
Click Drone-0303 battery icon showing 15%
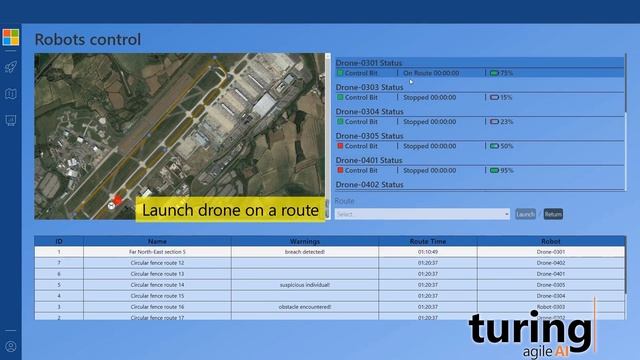[x=494, y=98]
